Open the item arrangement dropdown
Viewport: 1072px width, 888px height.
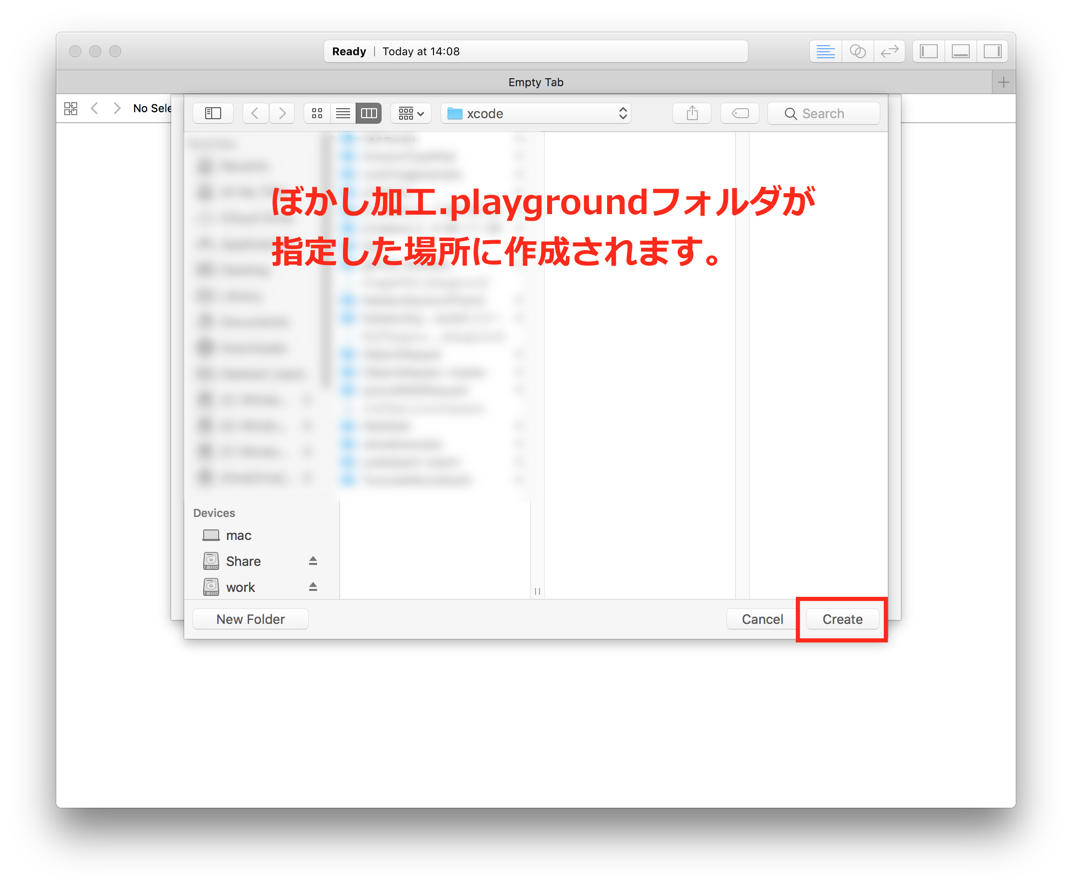coord(411,113)
